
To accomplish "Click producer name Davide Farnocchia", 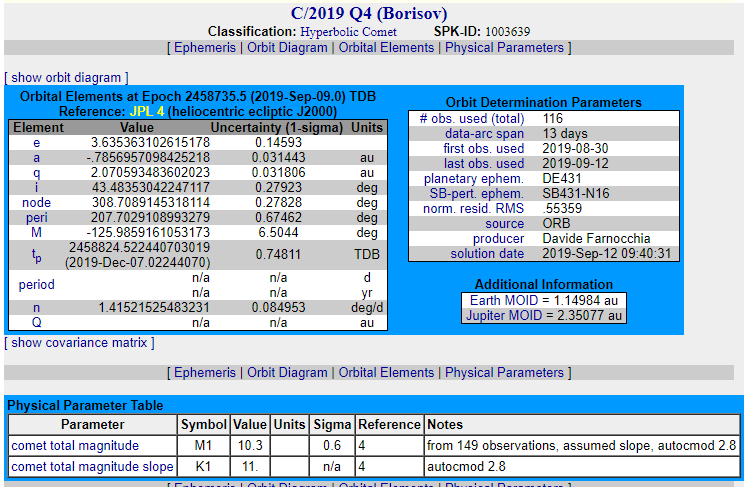I will (596, 238).
